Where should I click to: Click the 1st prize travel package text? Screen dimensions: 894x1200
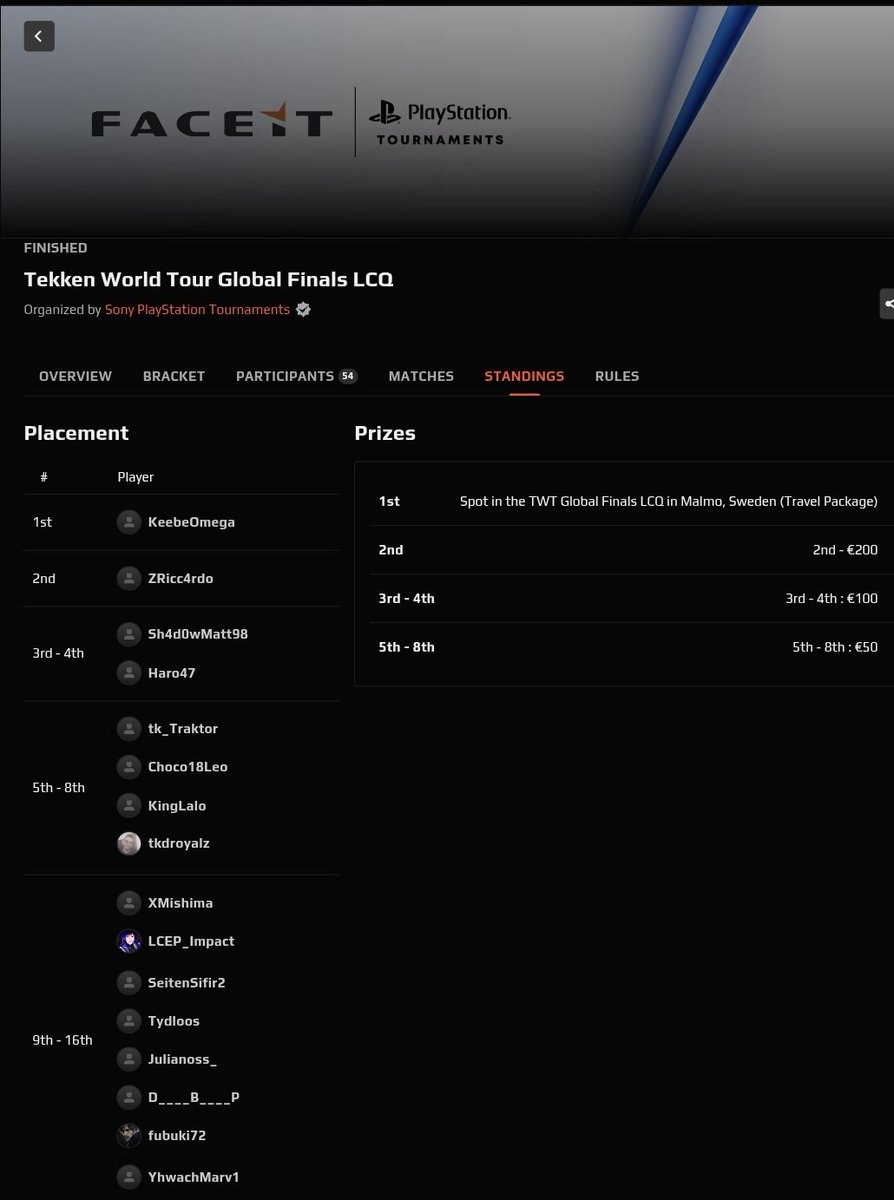[668, 501]
